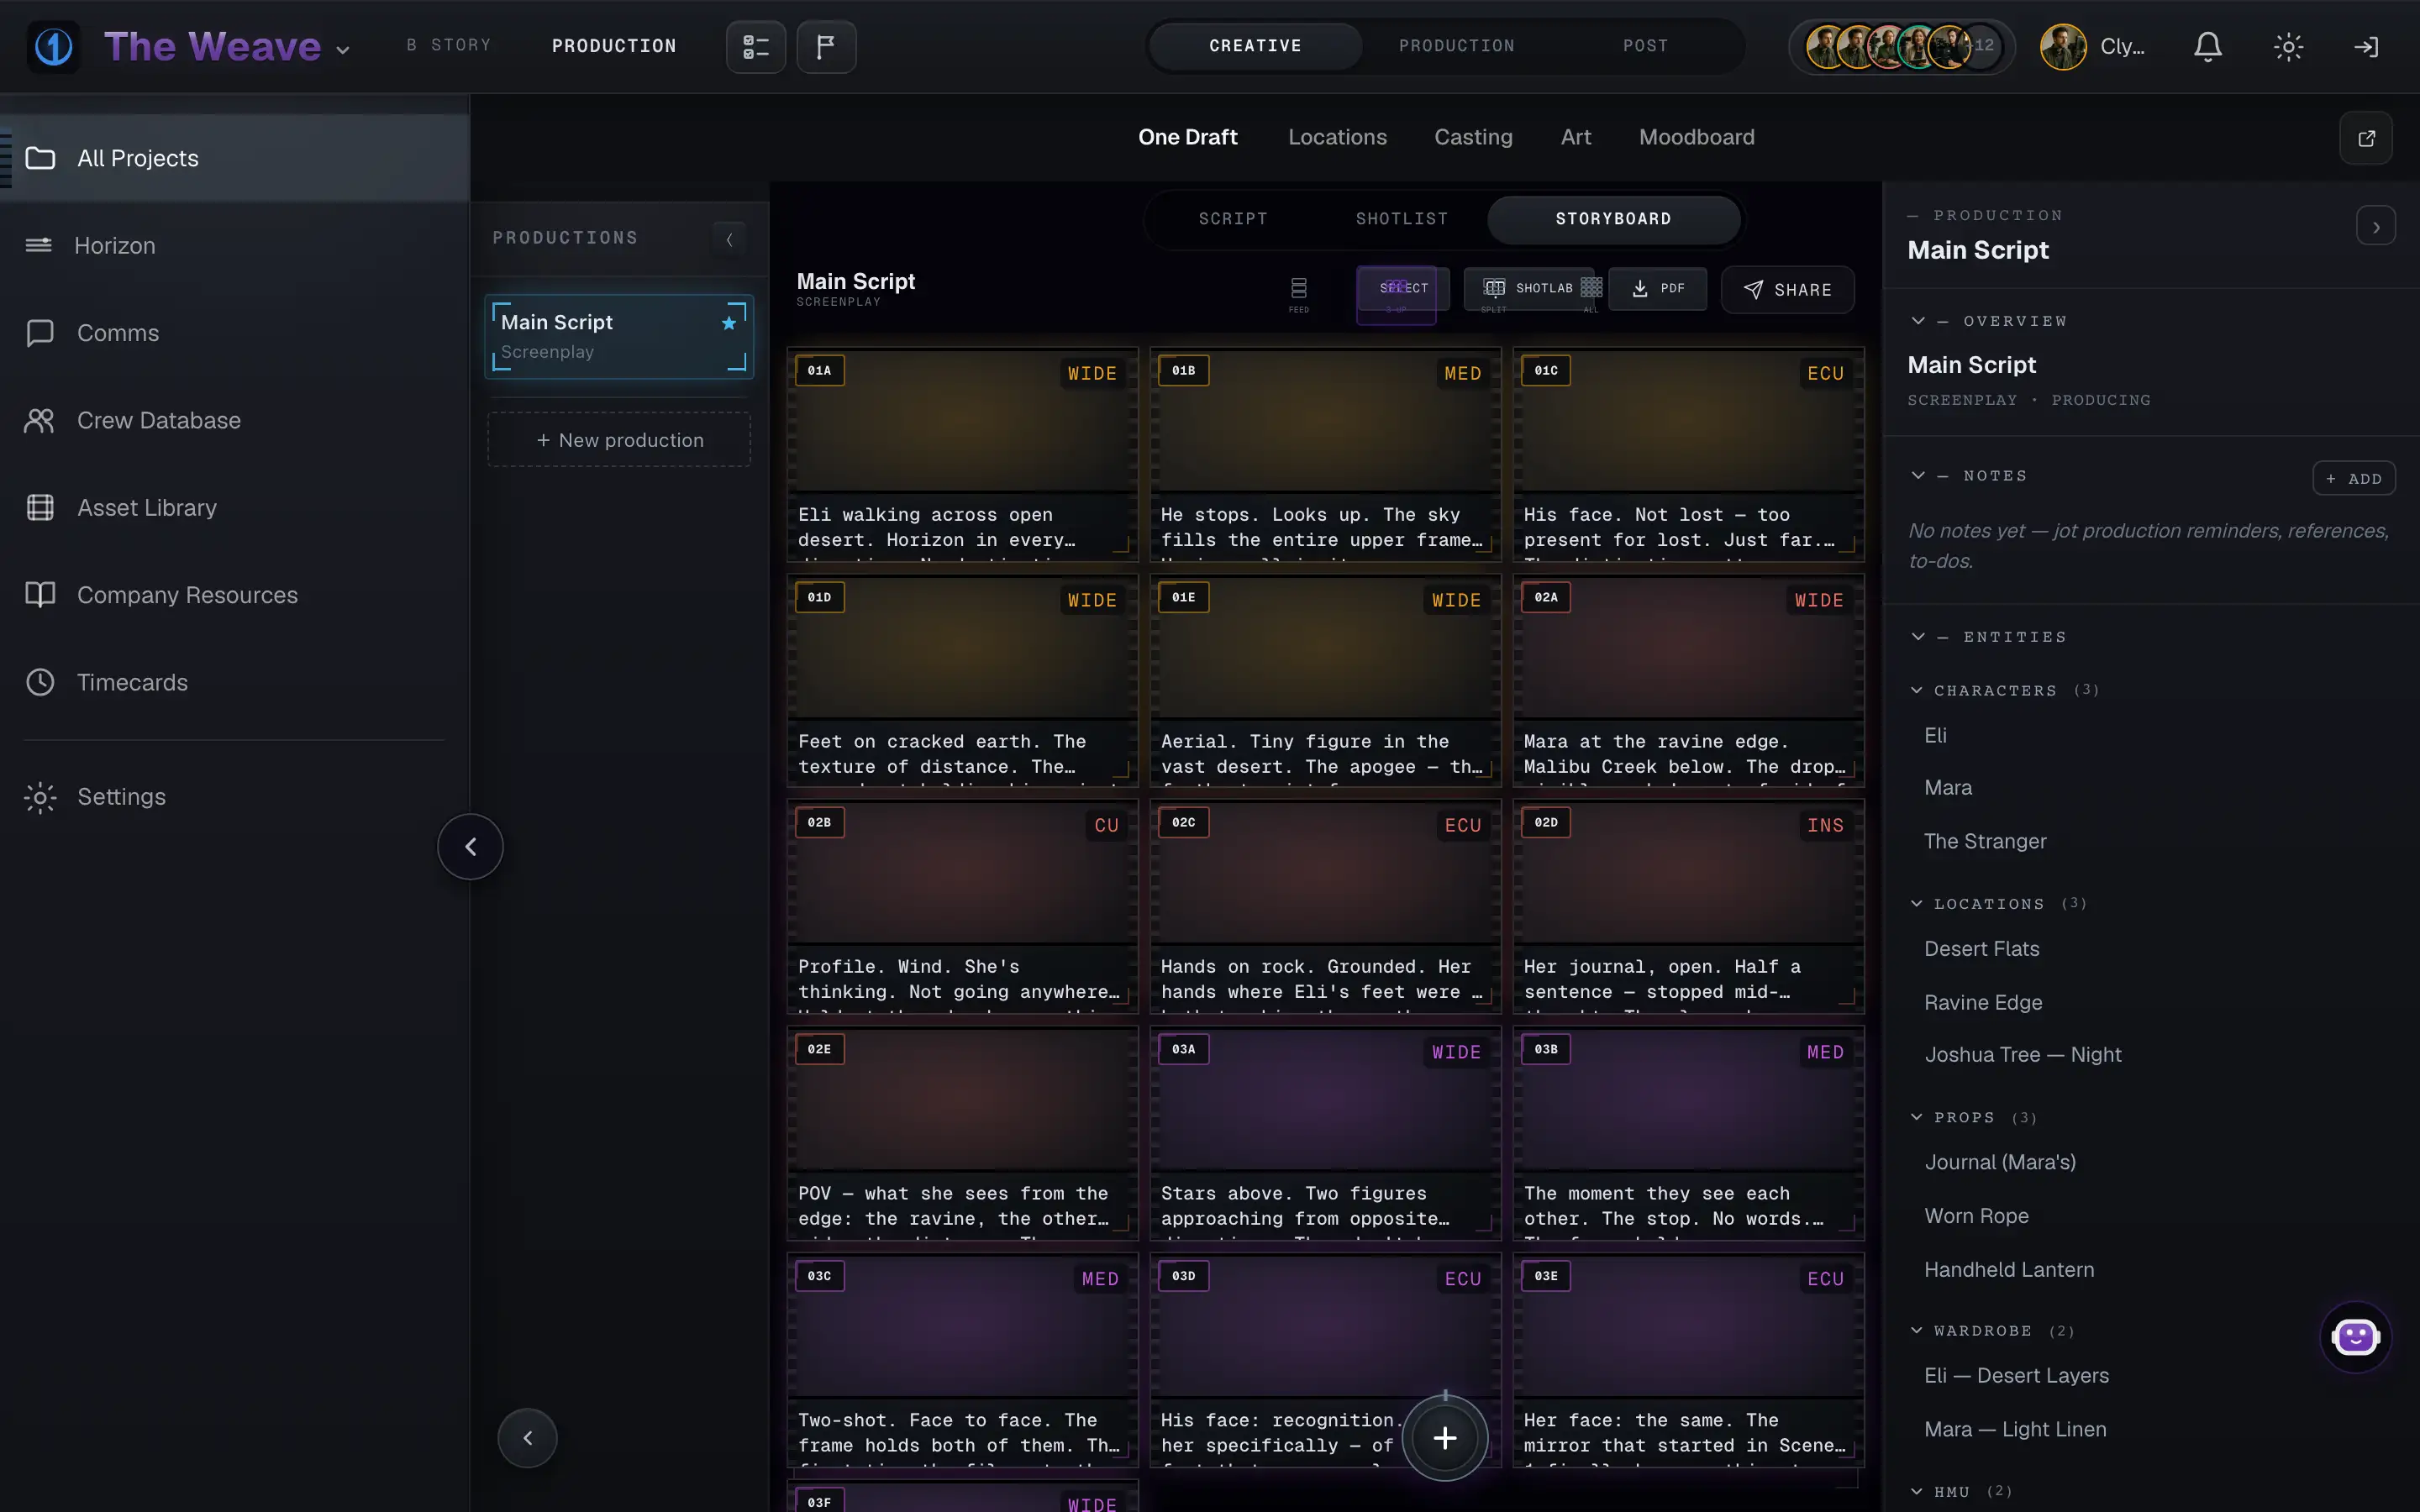The image size is (2420, 1512).
Task: Click the pop-out external link icon
Action: pyautogui.click(x=2366, y=138)
